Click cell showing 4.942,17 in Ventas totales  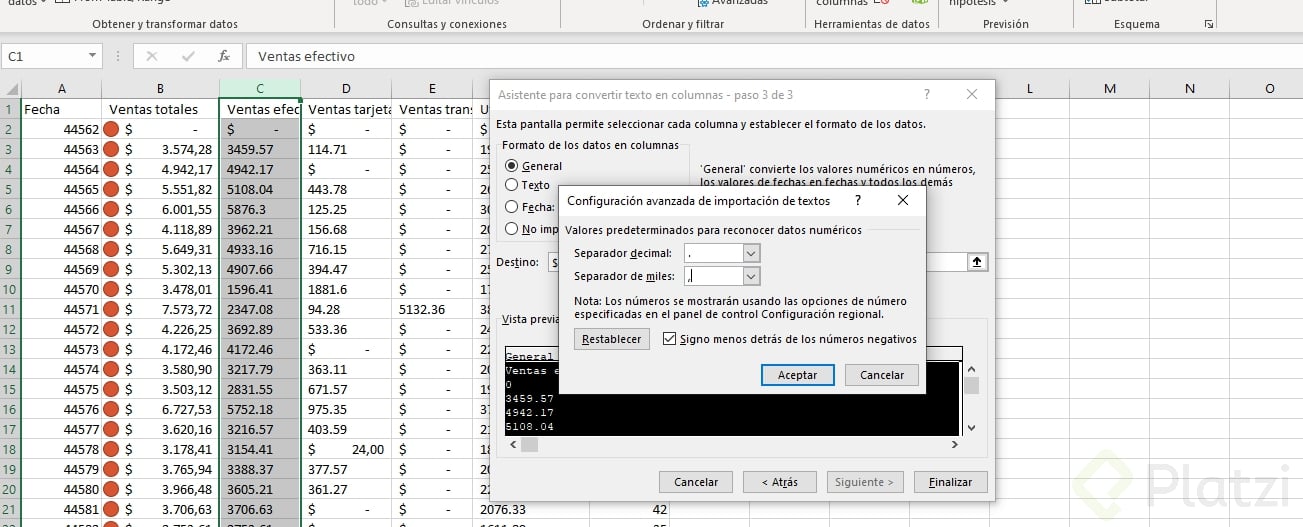tap(160, 169)
